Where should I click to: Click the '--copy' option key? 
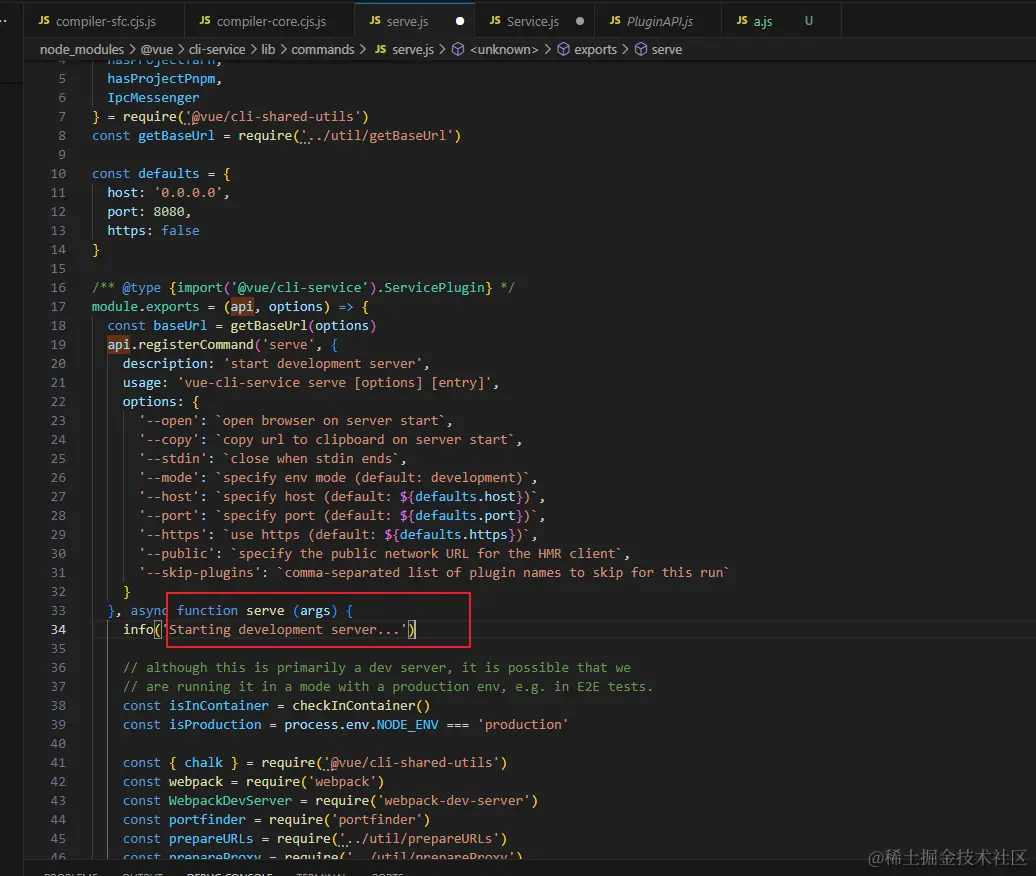(168, 440)
